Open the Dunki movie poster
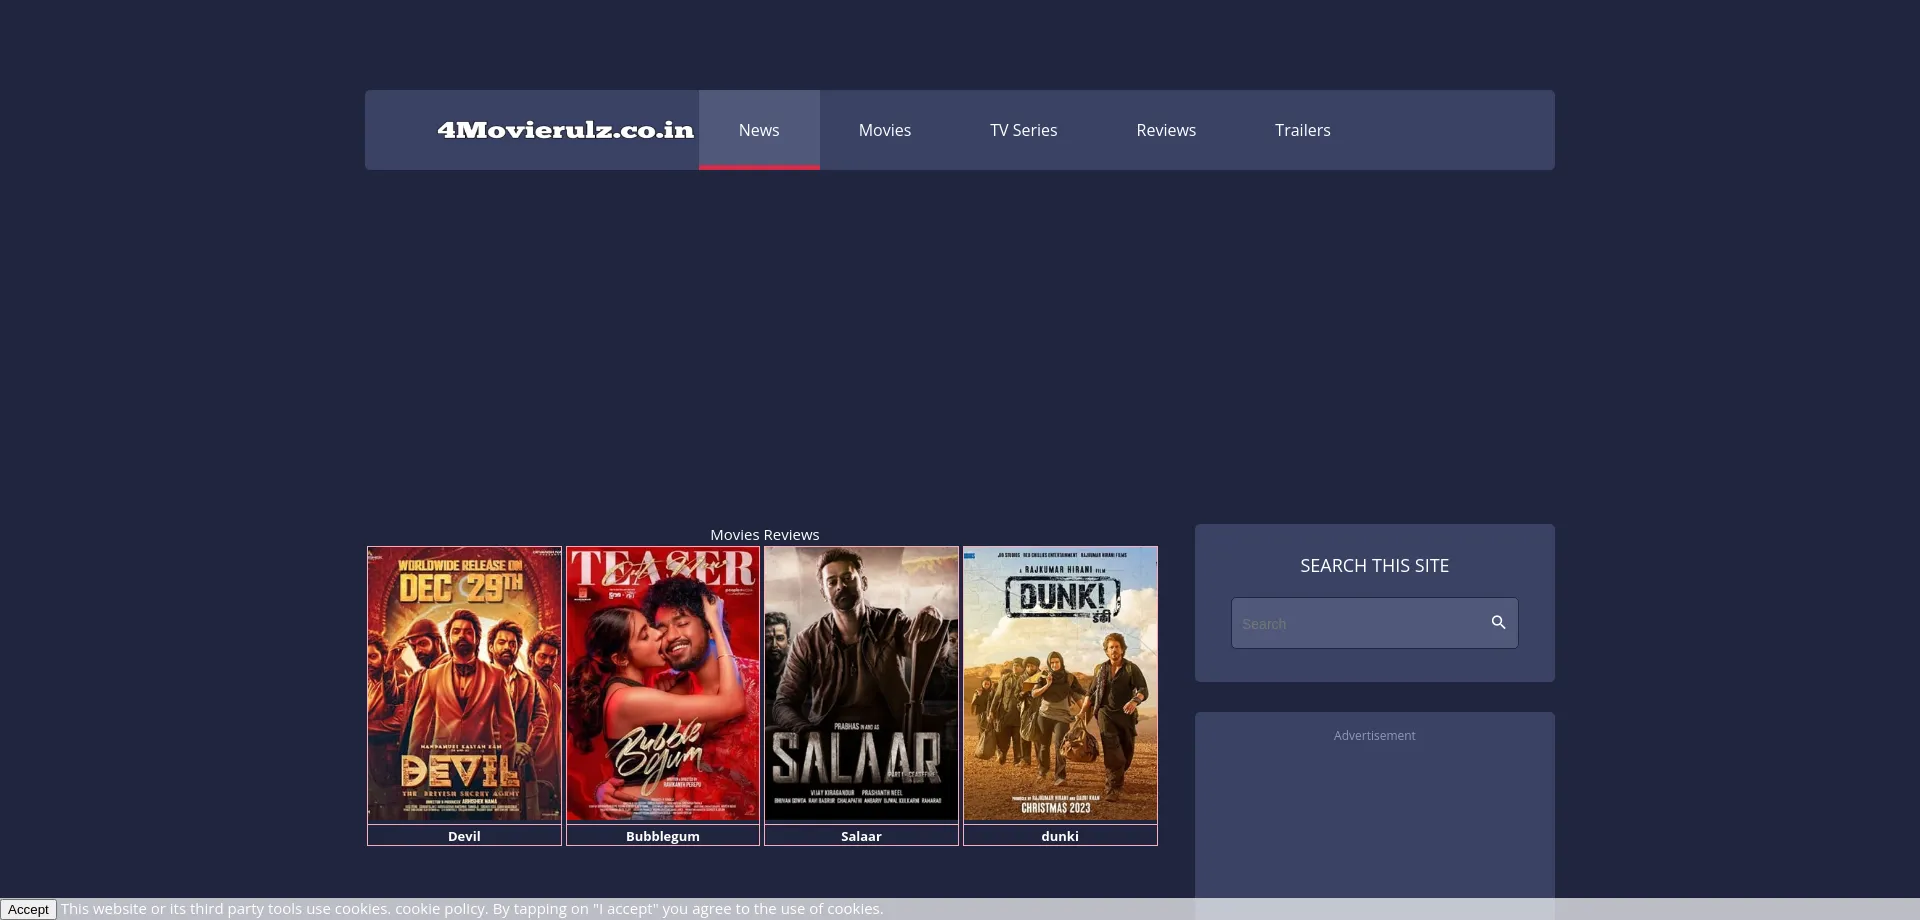 pyautogui.click(x=1060, y=685)
